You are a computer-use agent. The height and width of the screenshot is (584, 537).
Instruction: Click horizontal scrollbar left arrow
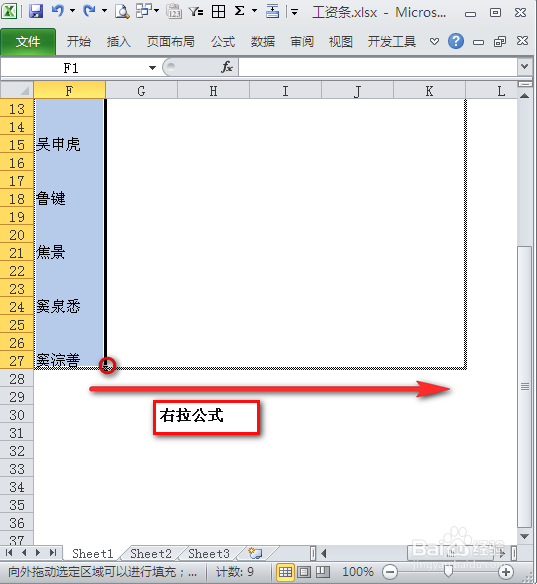[x=324, y=554]
